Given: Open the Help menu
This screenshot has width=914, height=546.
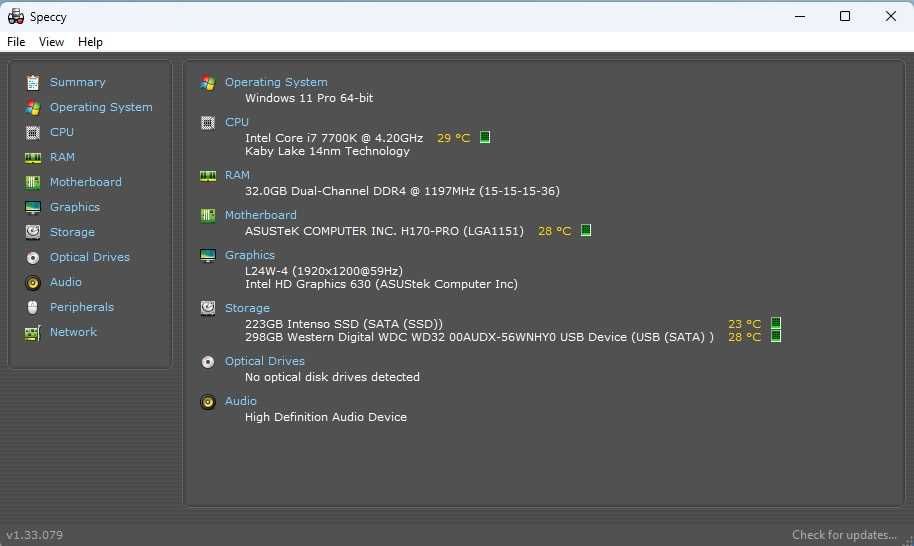Looking at the screenshot, I should (x=90, y=42).
